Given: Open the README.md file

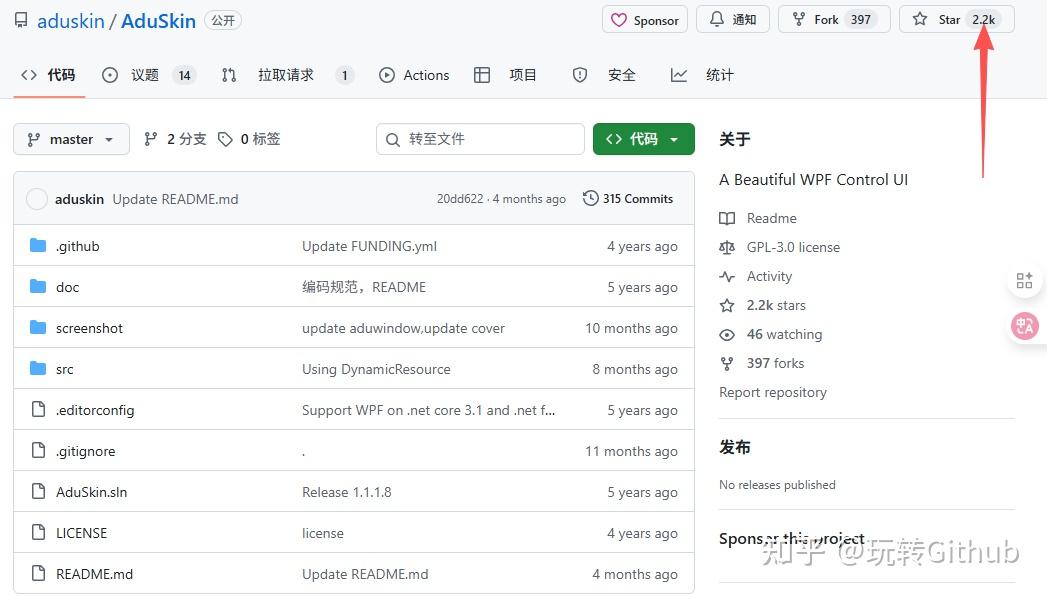Looking at the screenshot, I should tap(94, 574).
